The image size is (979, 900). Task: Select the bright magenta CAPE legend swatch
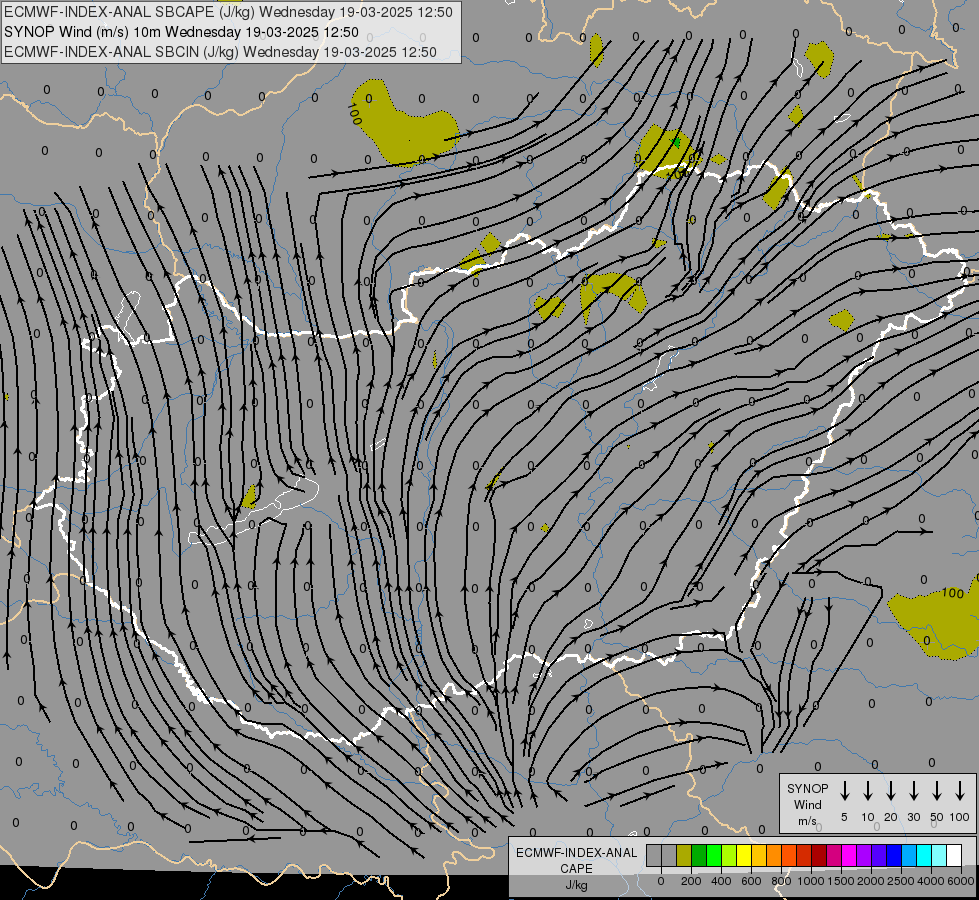tap(849, 855)
